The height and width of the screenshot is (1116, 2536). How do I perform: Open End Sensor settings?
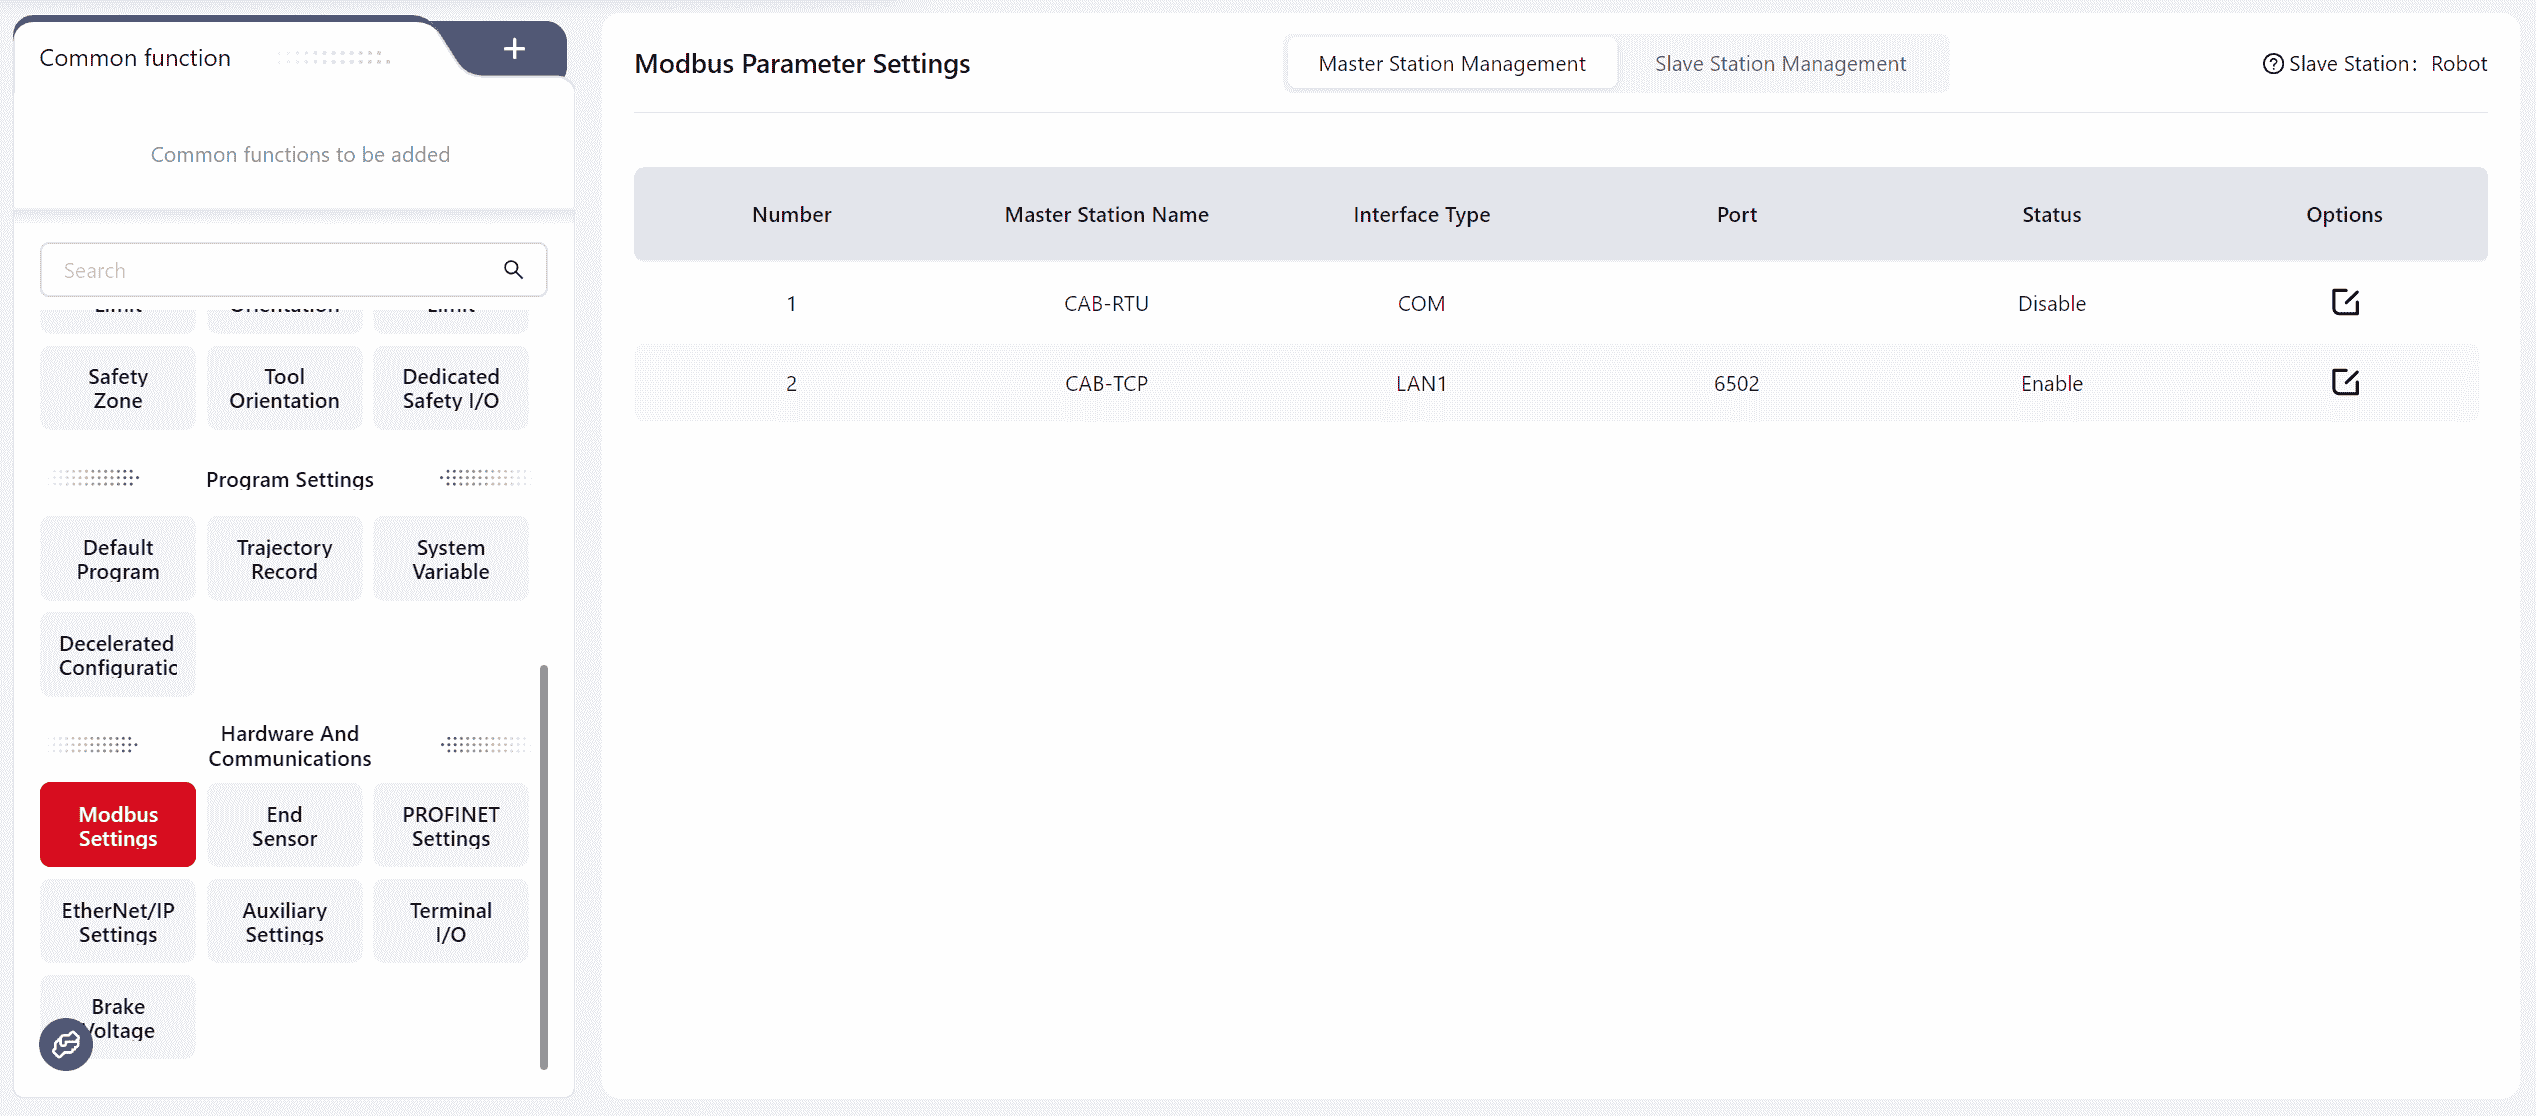(284, 825)
